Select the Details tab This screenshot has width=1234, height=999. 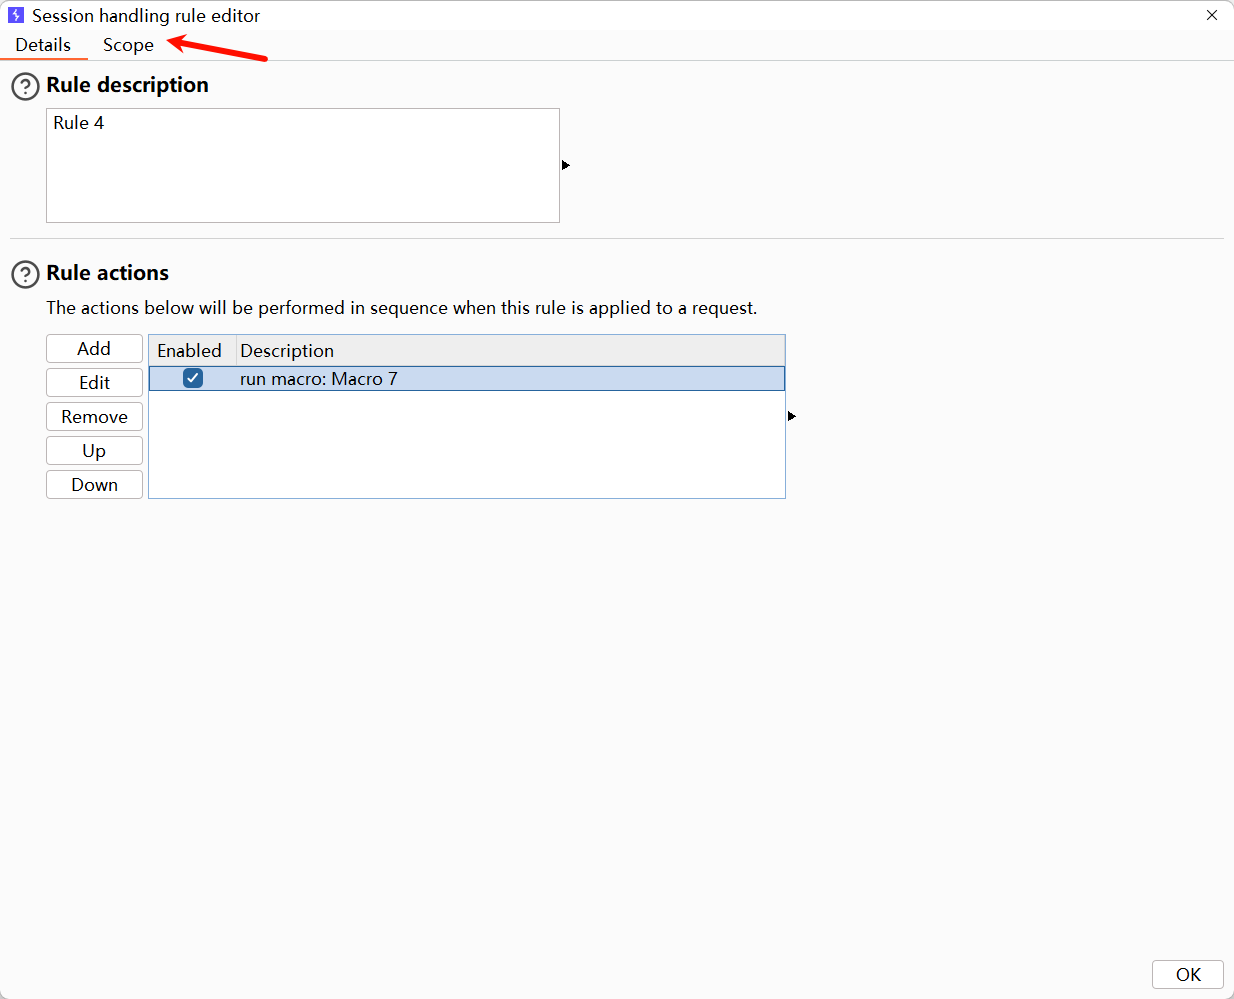(43, 45)
